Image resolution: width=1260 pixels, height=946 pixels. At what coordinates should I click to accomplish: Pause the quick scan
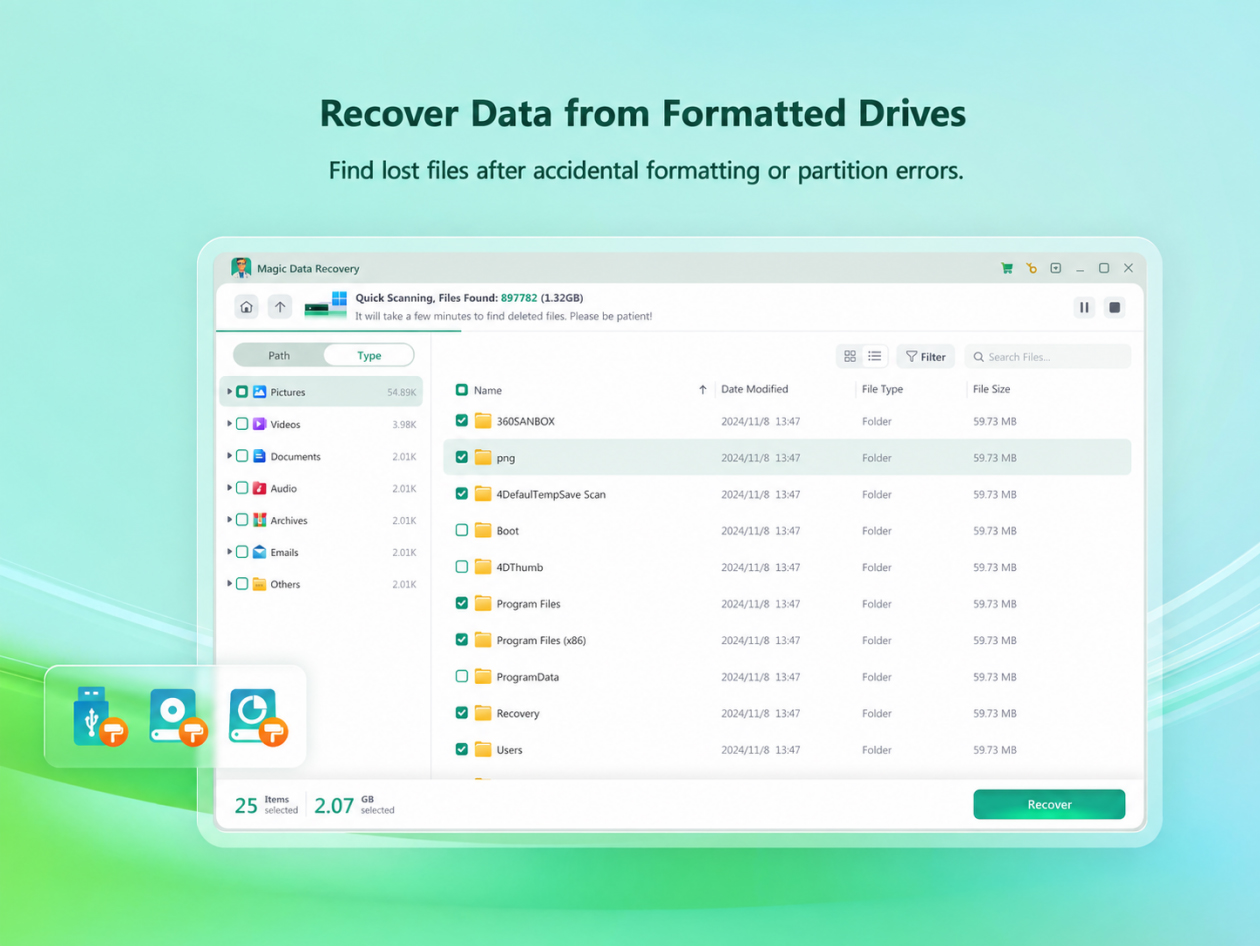(x=1084, y=307)
